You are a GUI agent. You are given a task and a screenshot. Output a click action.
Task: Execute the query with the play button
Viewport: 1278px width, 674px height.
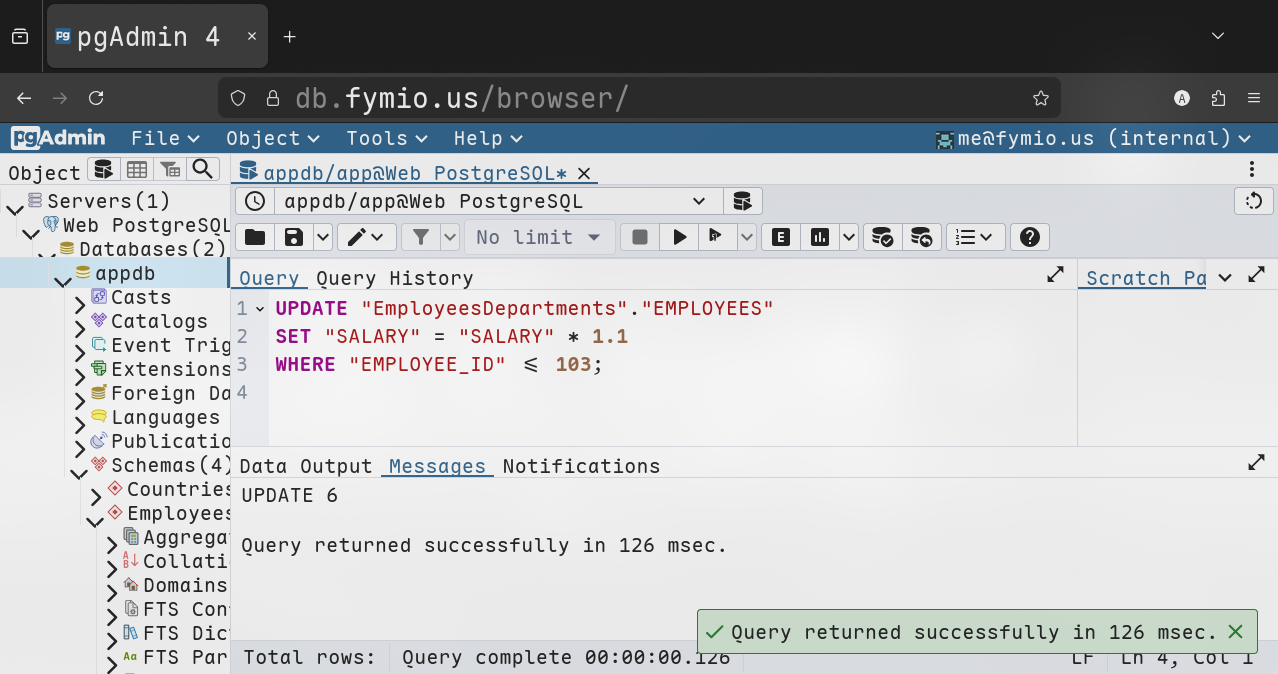pyautogui.click(x=680, y=237)
